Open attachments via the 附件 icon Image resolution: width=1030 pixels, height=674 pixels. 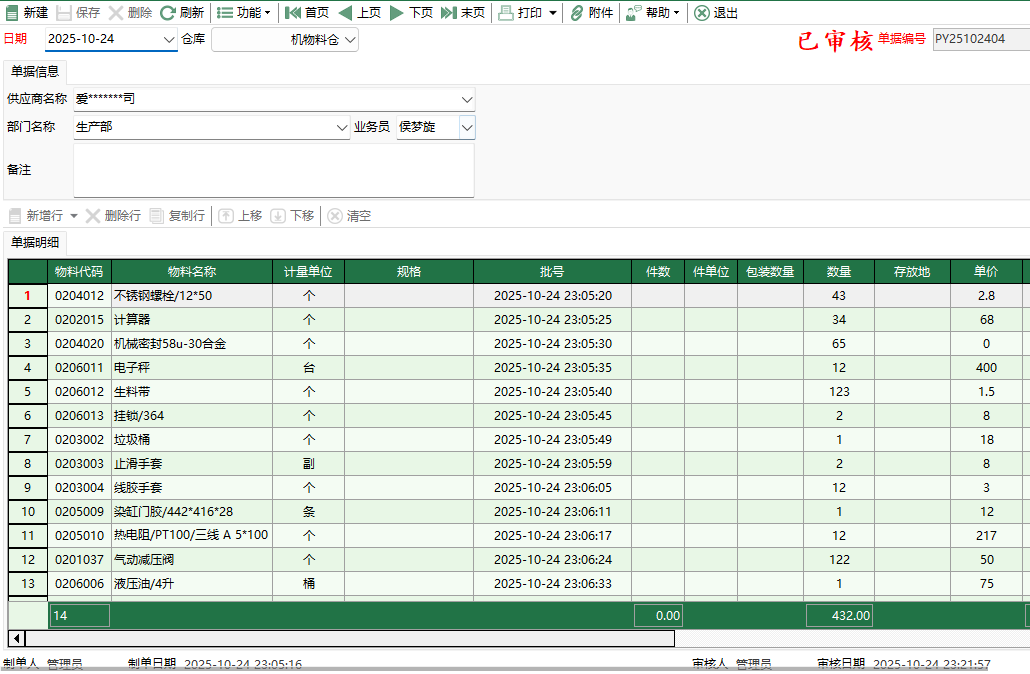590,14
